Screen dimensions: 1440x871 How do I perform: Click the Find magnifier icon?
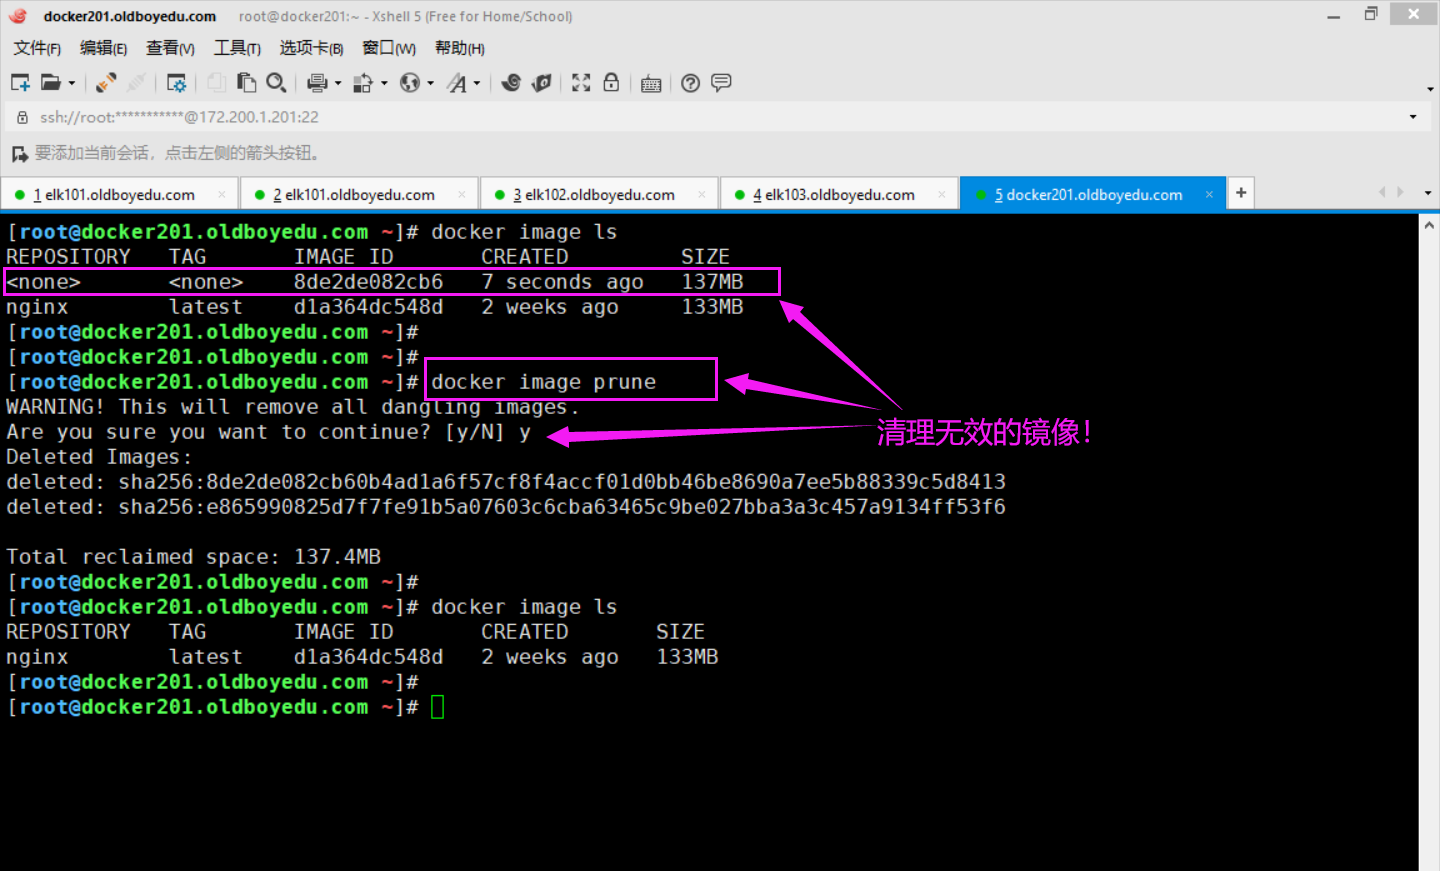[x=277, y=83]
